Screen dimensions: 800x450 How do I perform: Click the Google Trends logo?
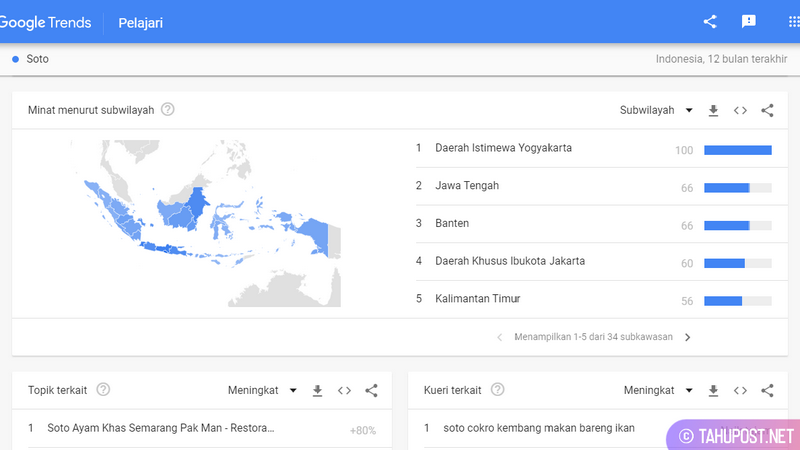point(46,22)
